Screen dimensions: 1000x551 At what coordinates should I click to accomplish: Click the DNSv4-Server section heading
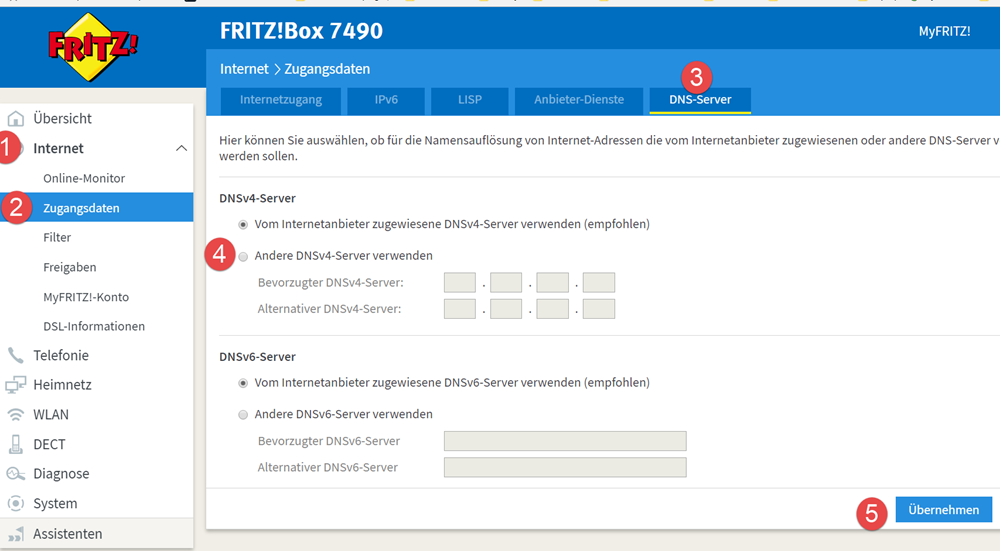point(258,198)
